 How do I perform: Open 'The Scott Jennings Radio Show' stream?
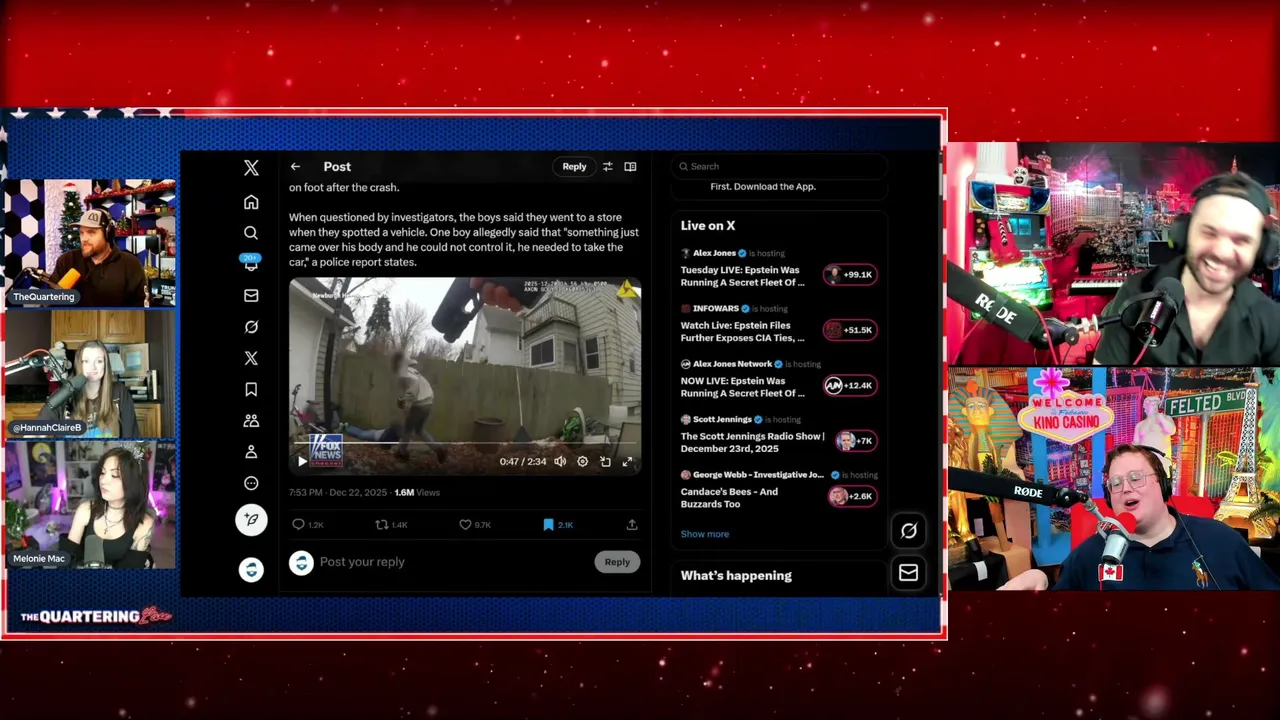click(753, 442)
